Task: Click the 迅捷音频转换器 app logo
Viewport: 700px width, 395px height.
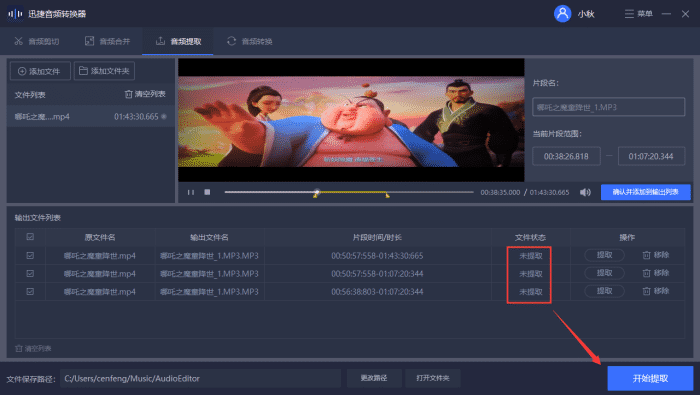Action: click(x=15, y=14)
